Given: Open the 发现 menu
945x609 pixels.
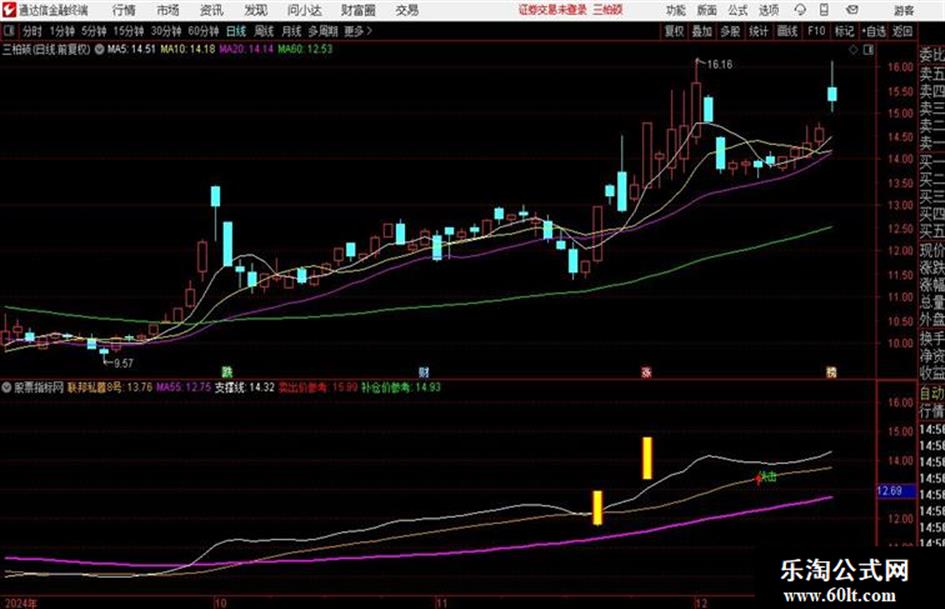Looking at the screenshot, I should point(256,10).
